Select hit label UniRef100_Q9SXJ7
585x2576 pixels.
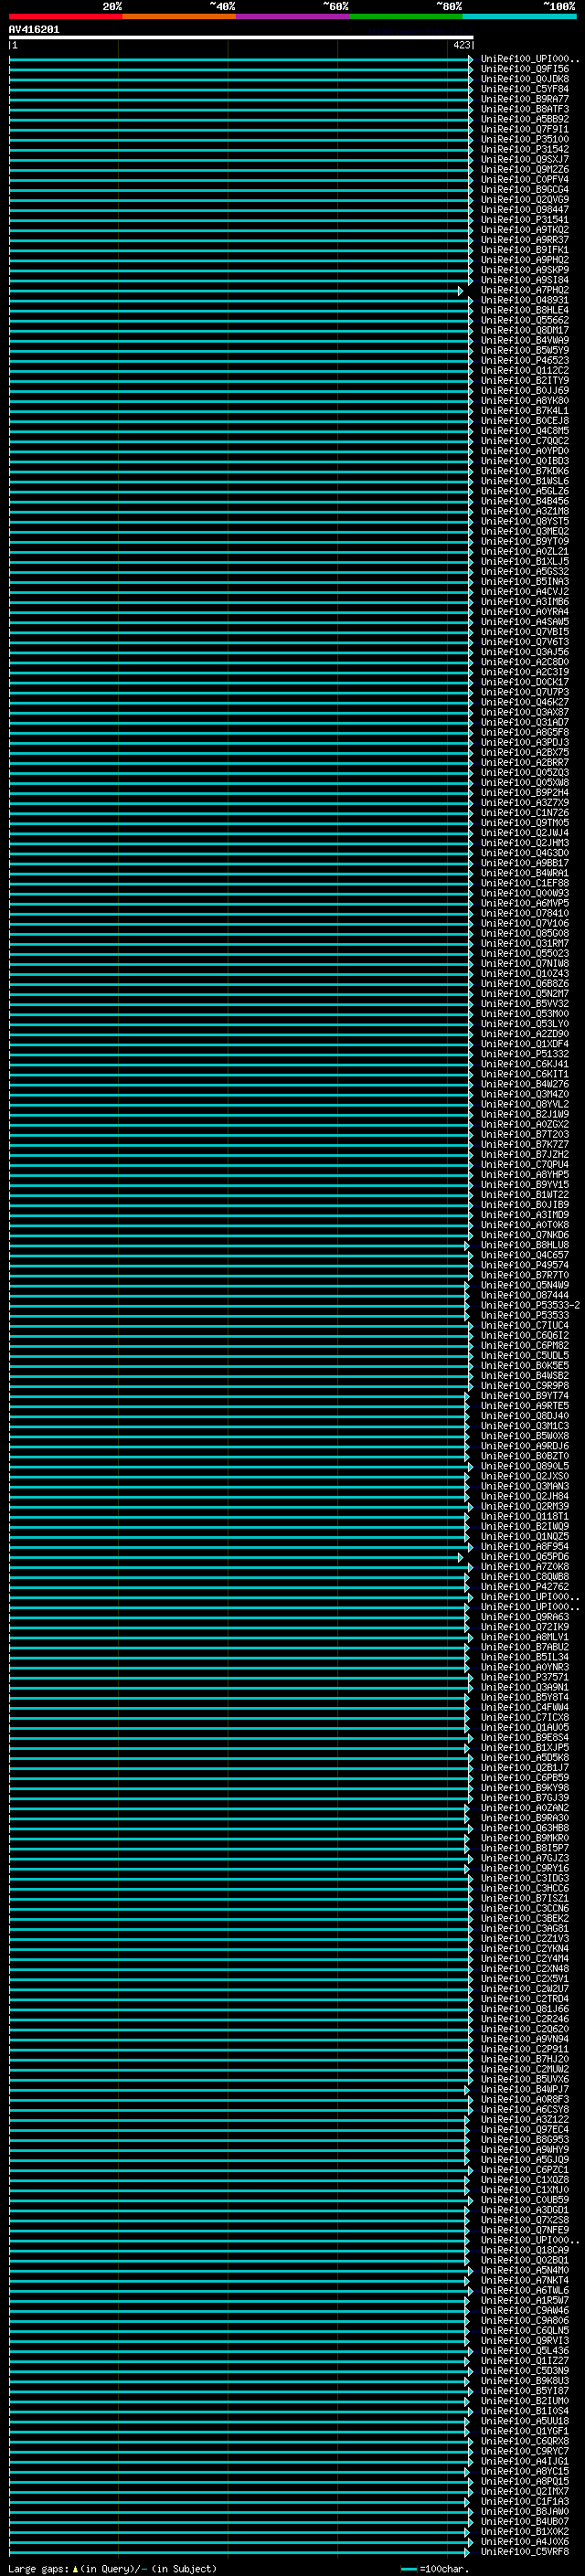tap(525, 160)
